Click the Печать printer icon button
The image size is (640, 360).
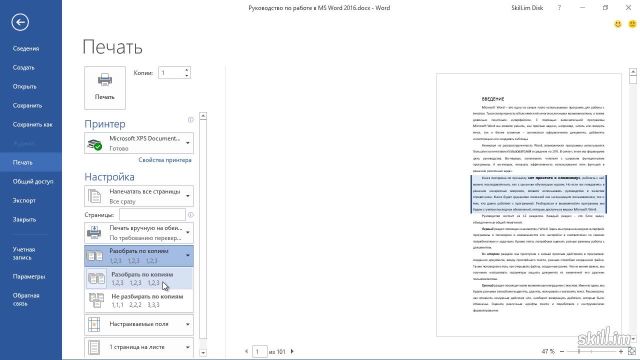(x=105, y=88)
